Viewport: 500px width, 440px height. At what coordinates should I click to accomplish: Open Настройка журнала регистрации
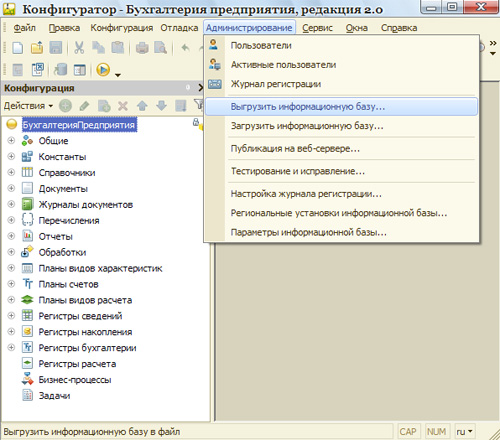click(x=342, y=194)
